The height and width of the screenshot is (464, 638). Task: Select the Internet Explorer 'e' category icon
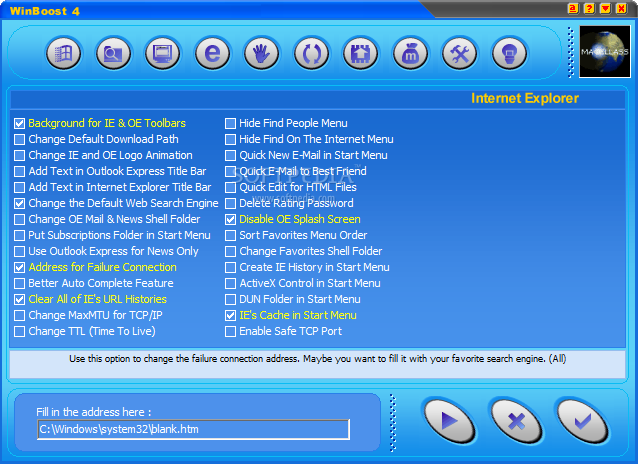[x=212, y=53]
